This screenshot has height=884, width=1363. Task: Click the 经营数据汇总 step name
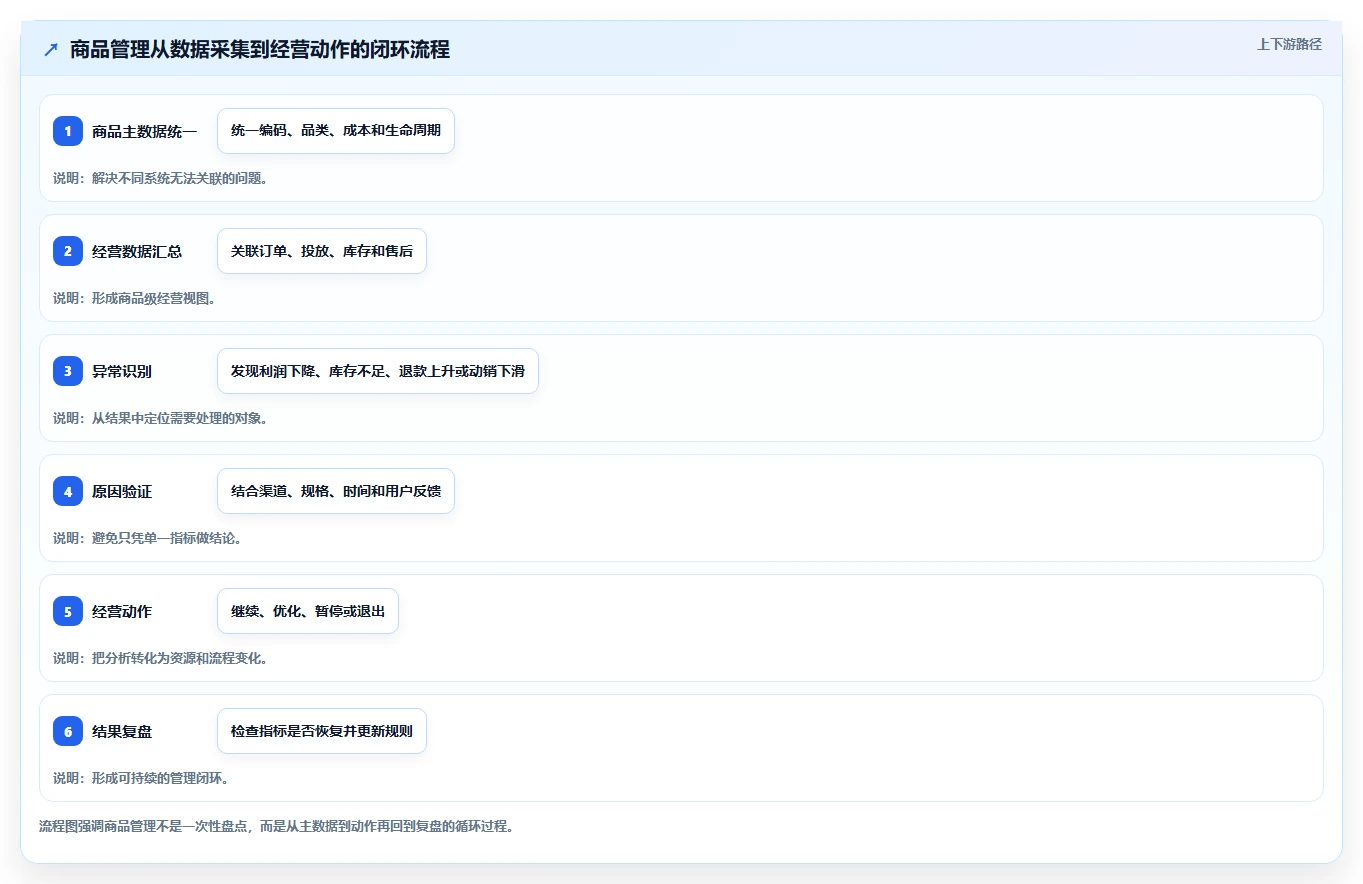(137, 251)
